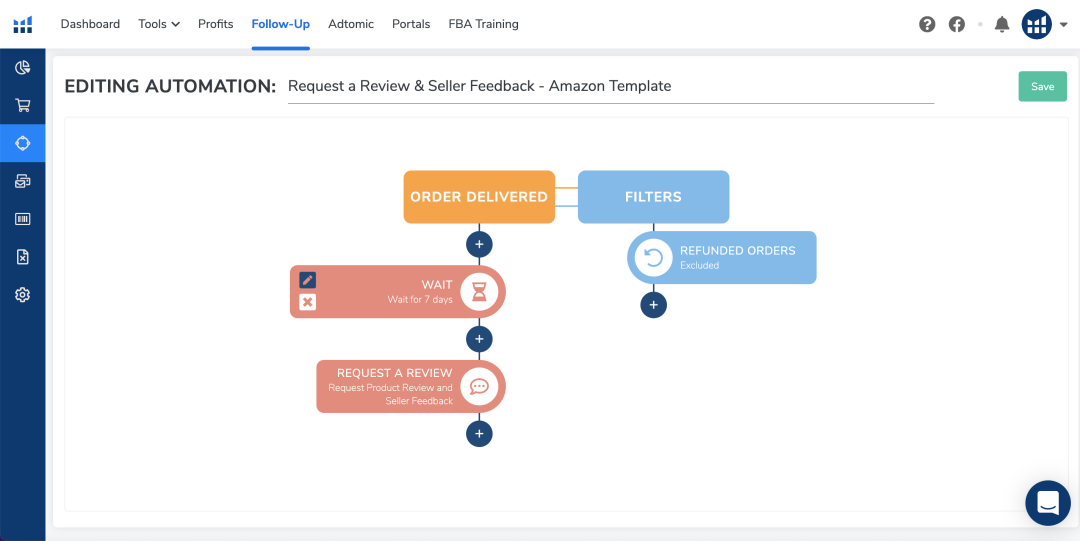Image resolution: width=1080 pixels, height=541 pixels.
Task: Click the hourglass icon on Wait node
Action: 479,291
